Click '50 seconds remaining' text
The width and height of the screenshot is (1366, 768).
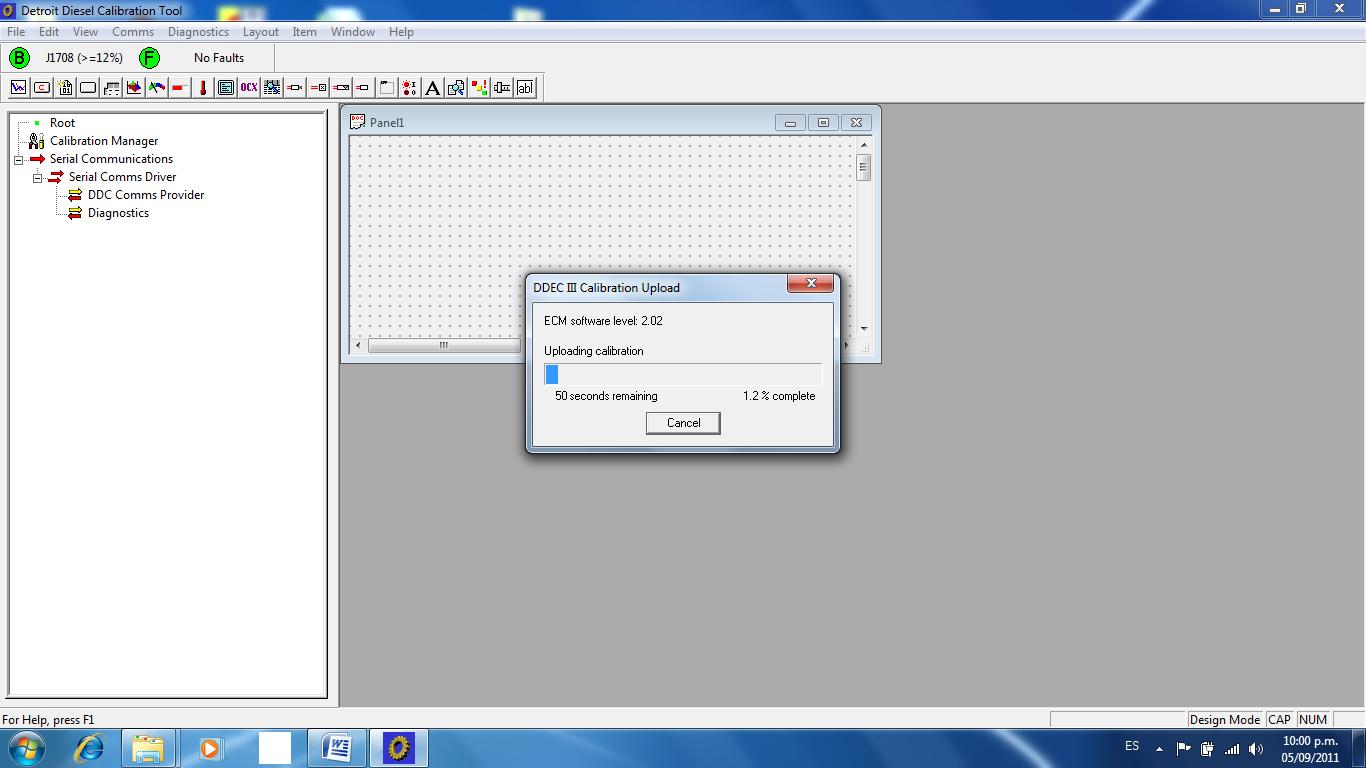[606, 396]
